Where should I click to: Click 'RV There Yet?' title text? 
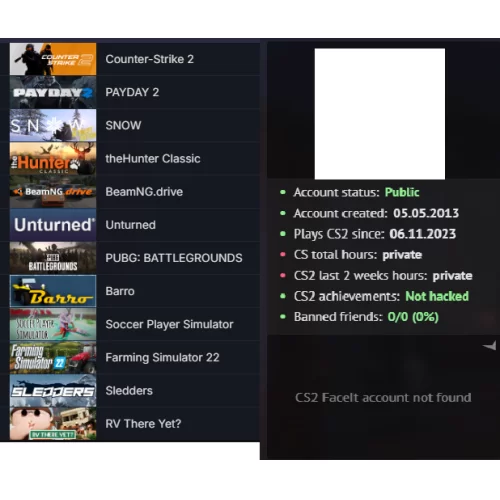[143, 424]
